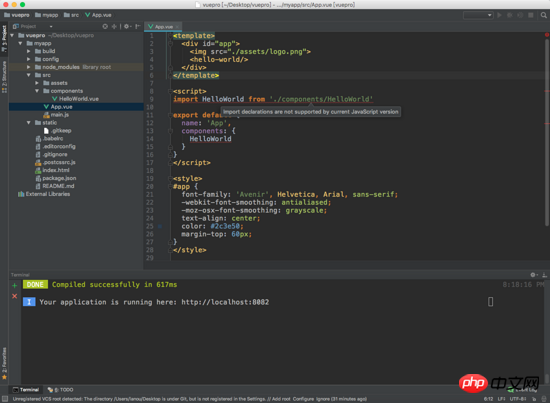Click App.vue in the navigation breadcrumb
This screenshot has height=403, width=550.
coord(98,15)
